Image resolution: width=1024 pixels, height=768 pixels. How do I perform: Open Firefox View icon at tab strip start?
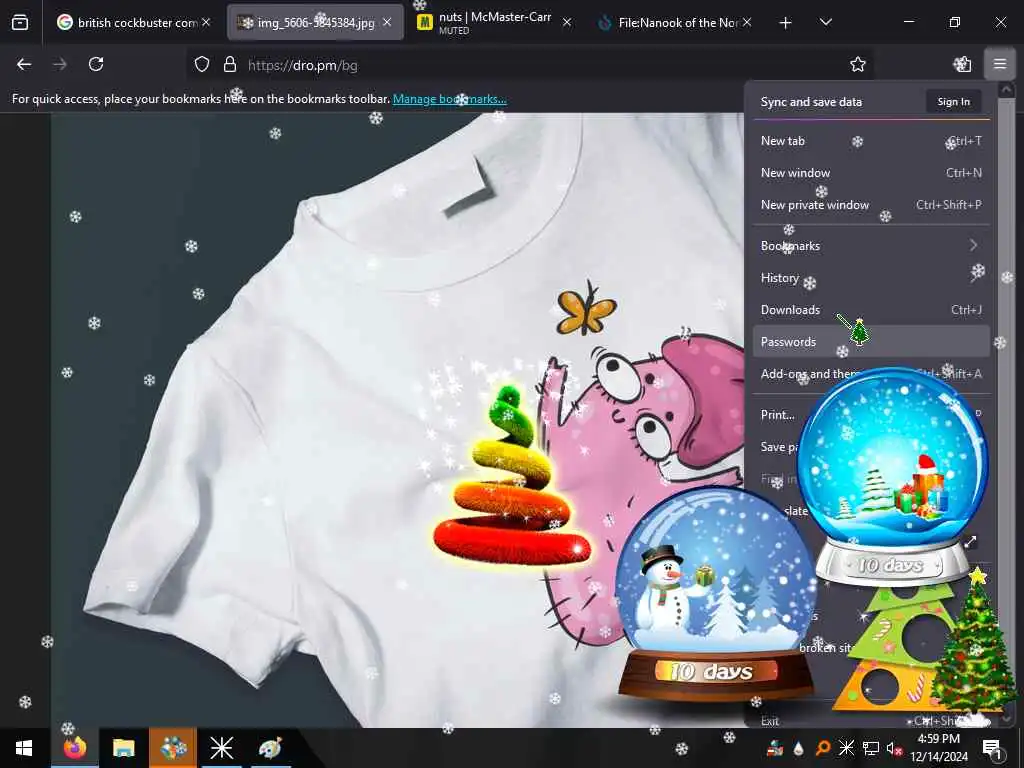coord(20,22)
